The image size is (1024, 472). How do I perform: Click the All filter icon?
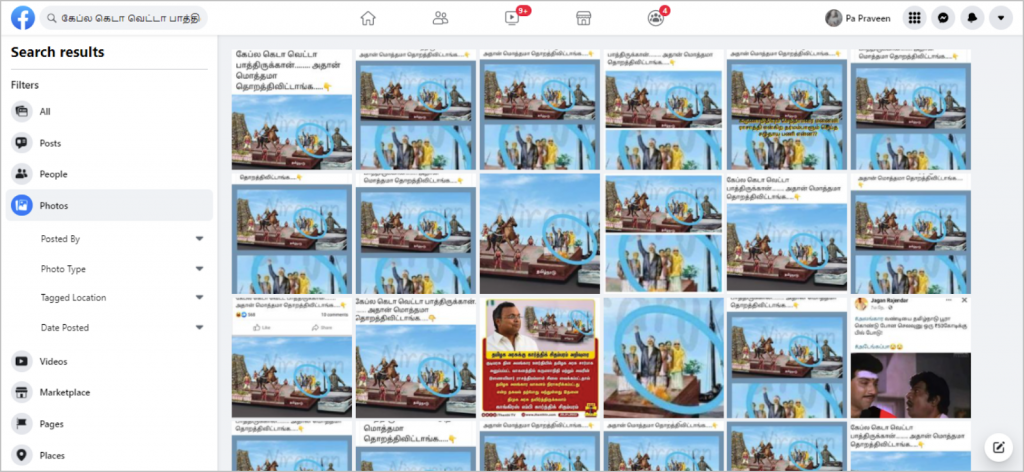tap(22, 112)
